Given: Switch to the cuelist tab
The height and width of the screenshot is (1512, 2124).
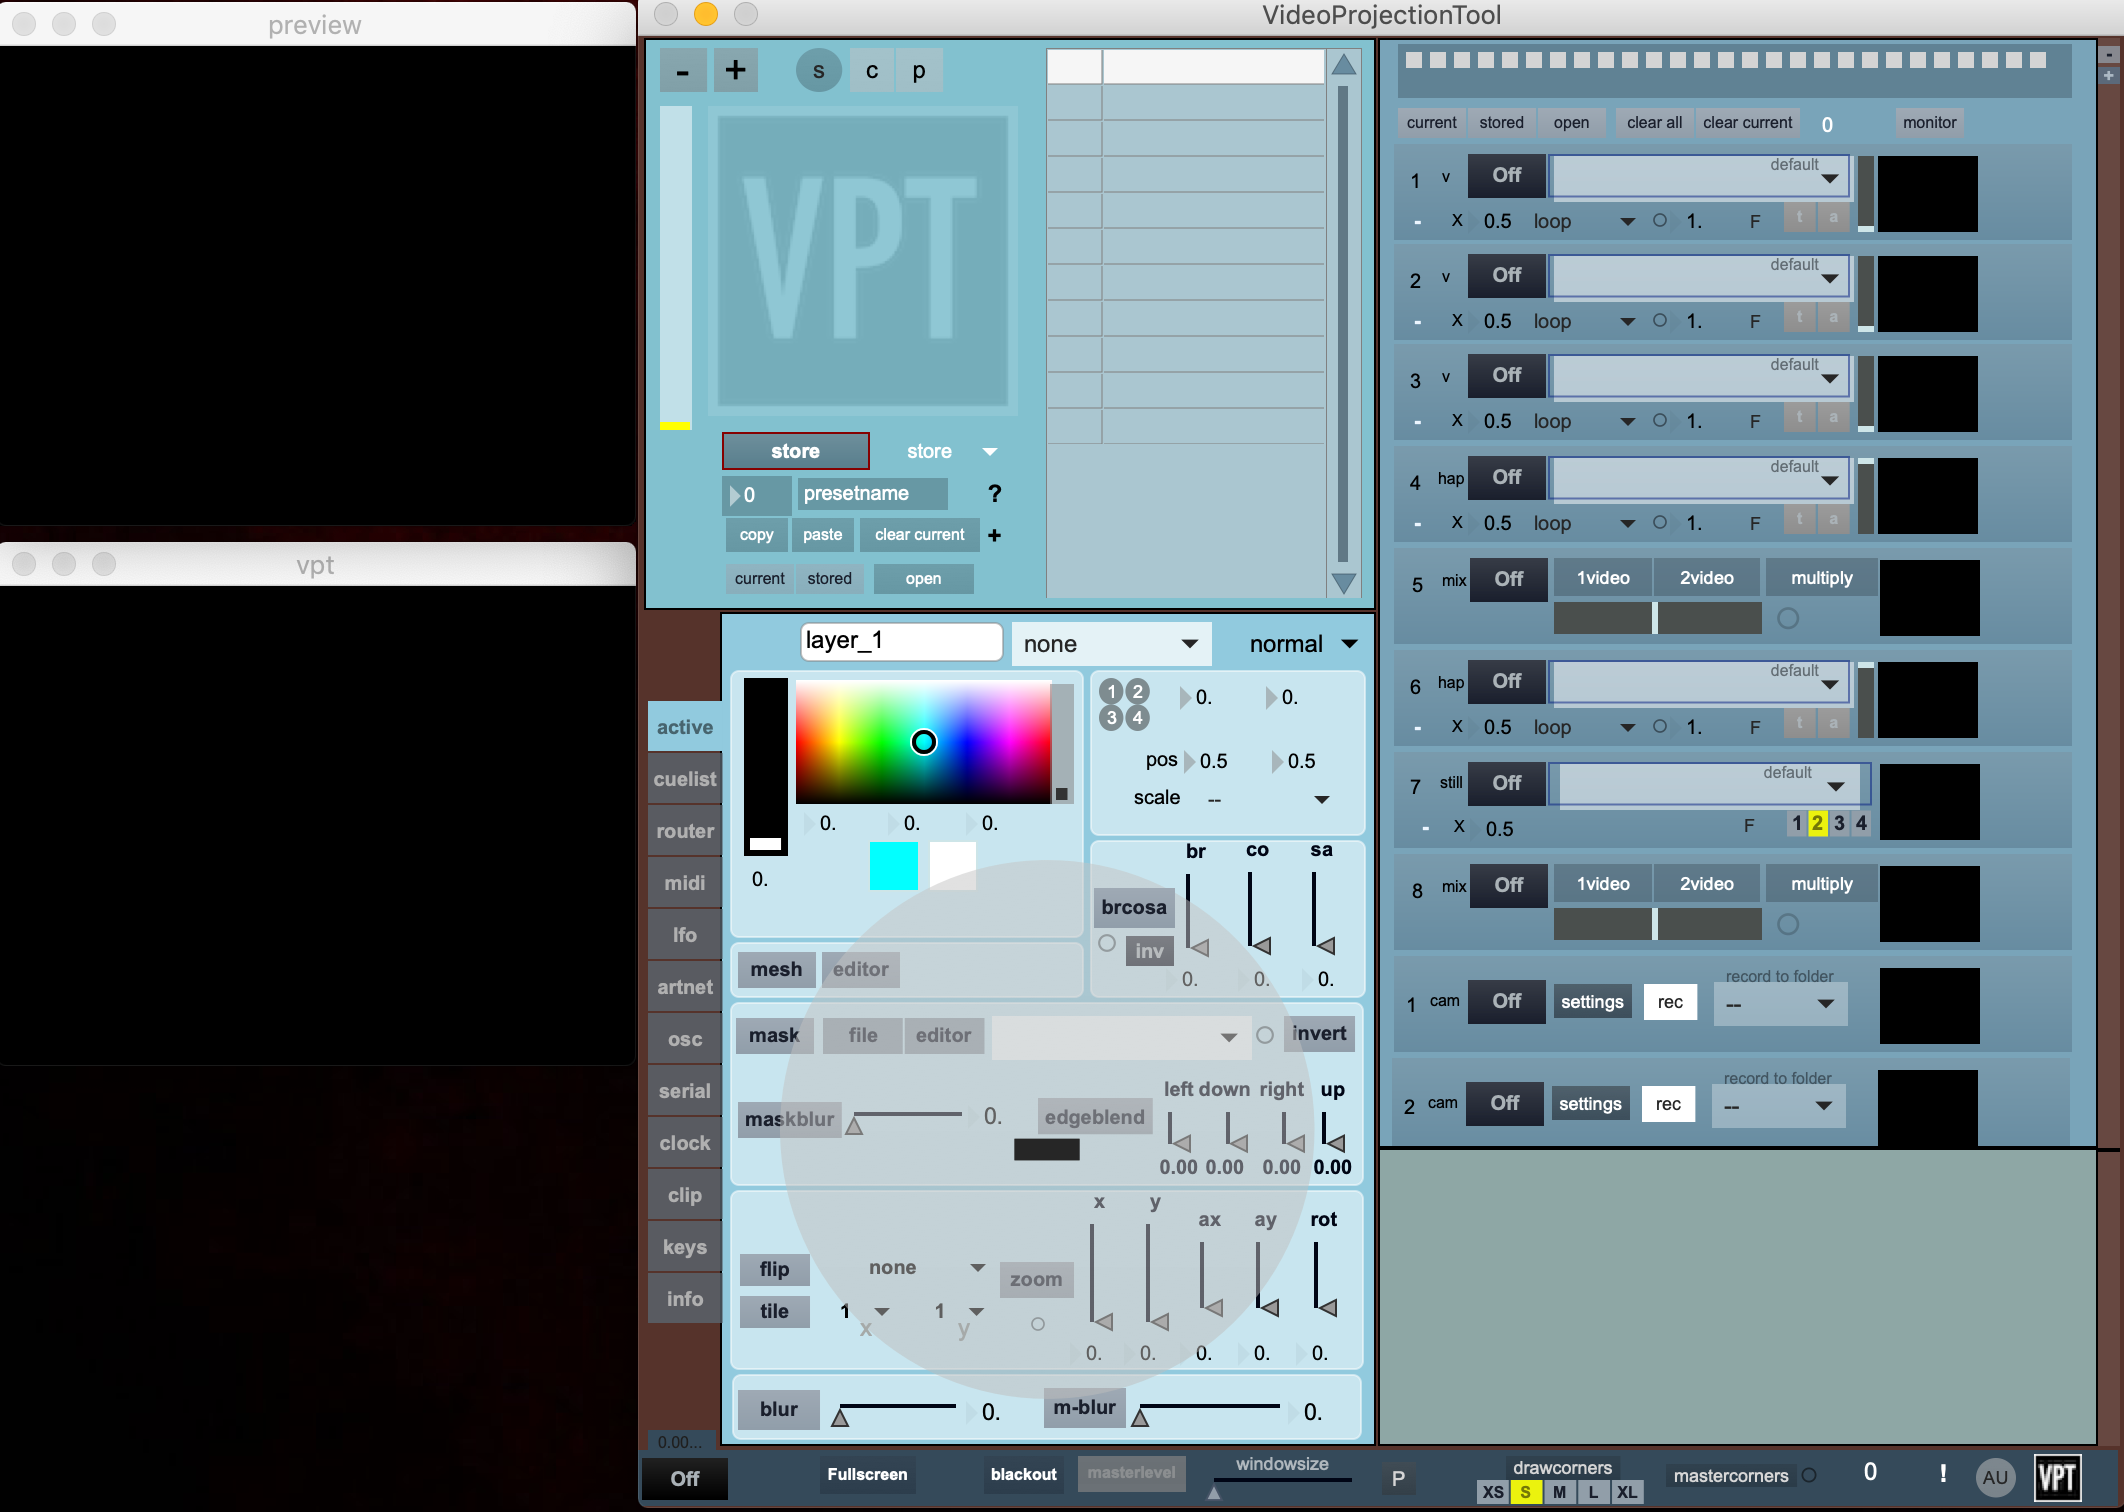Looking at the screenshot, I should 684,779.
